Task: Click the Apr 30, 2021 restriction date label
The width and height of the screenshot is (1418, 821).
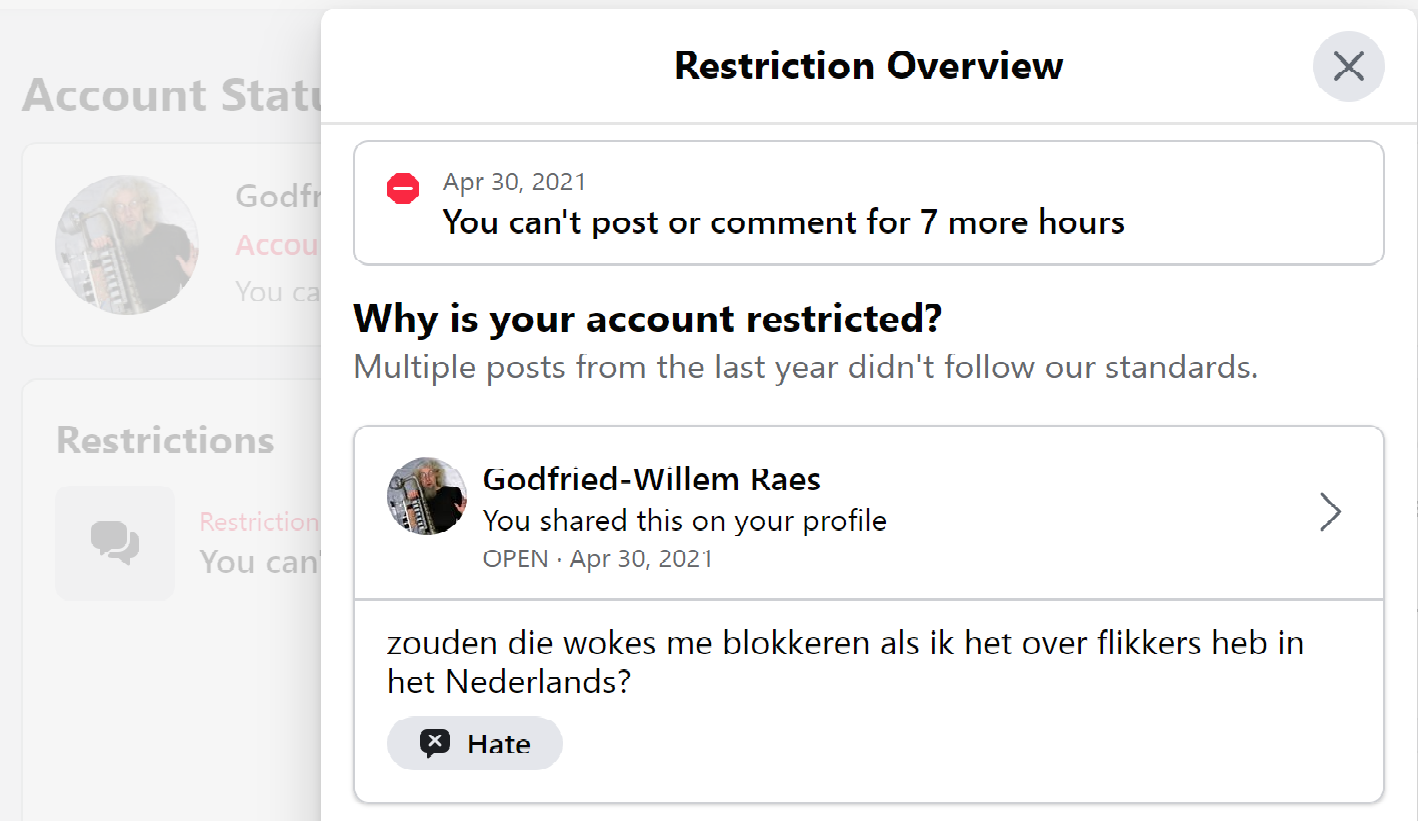Action: tap(514, 182)
